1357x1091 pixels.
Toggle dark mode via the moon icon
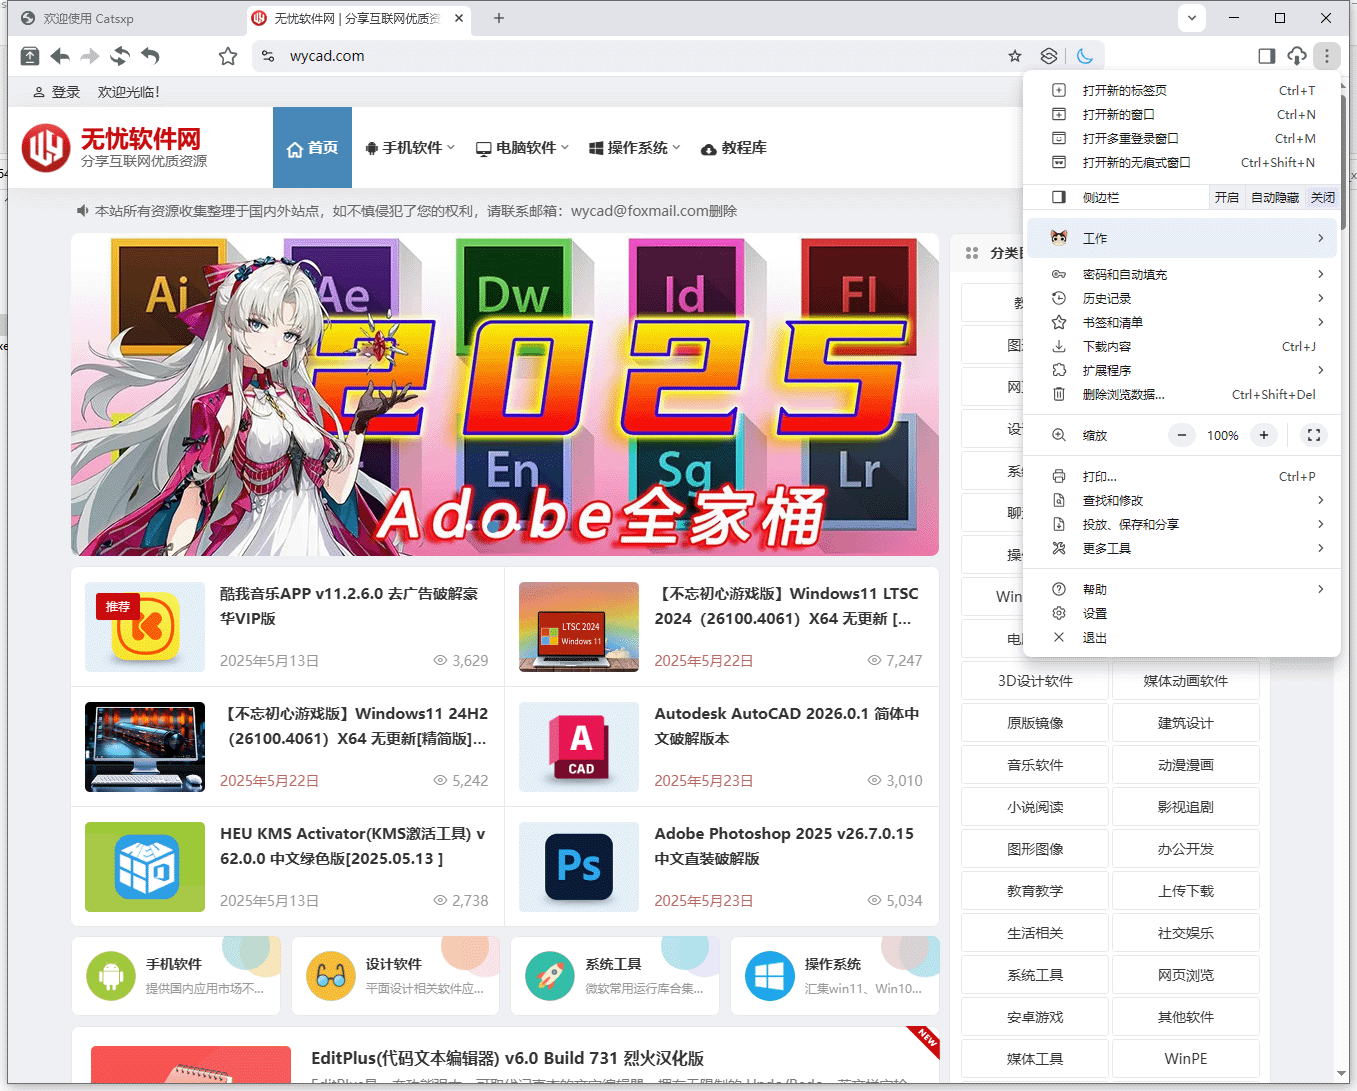click(x=1086, y=56)
